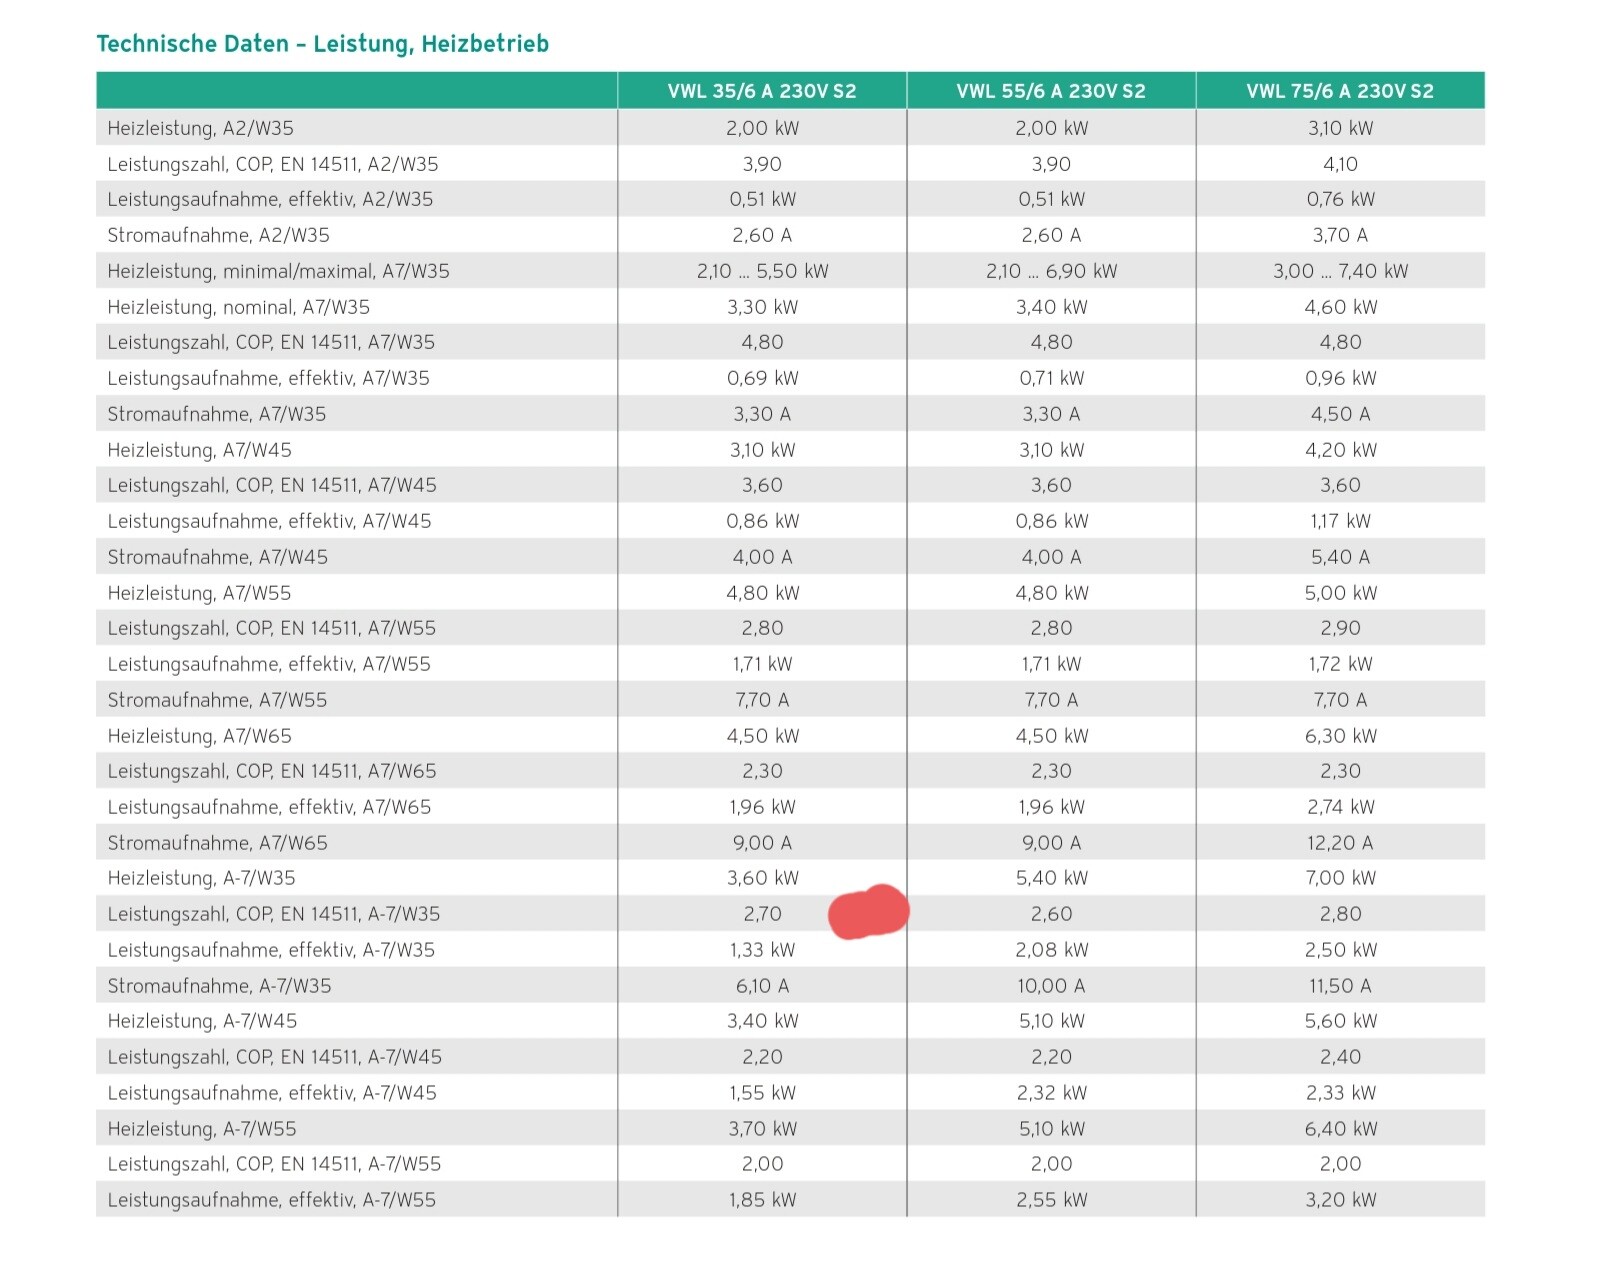Click the 1,17 kW value cell

(1339, 521)
